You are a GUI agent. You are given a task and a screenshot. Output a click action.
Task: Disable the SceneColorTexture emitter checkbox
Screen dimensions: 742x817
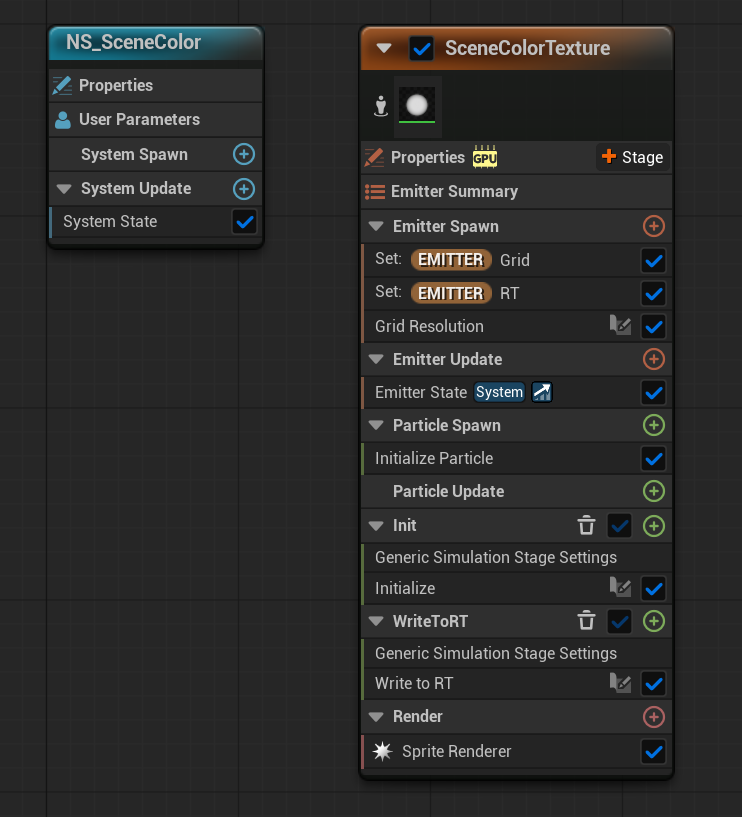coord(422,48)
